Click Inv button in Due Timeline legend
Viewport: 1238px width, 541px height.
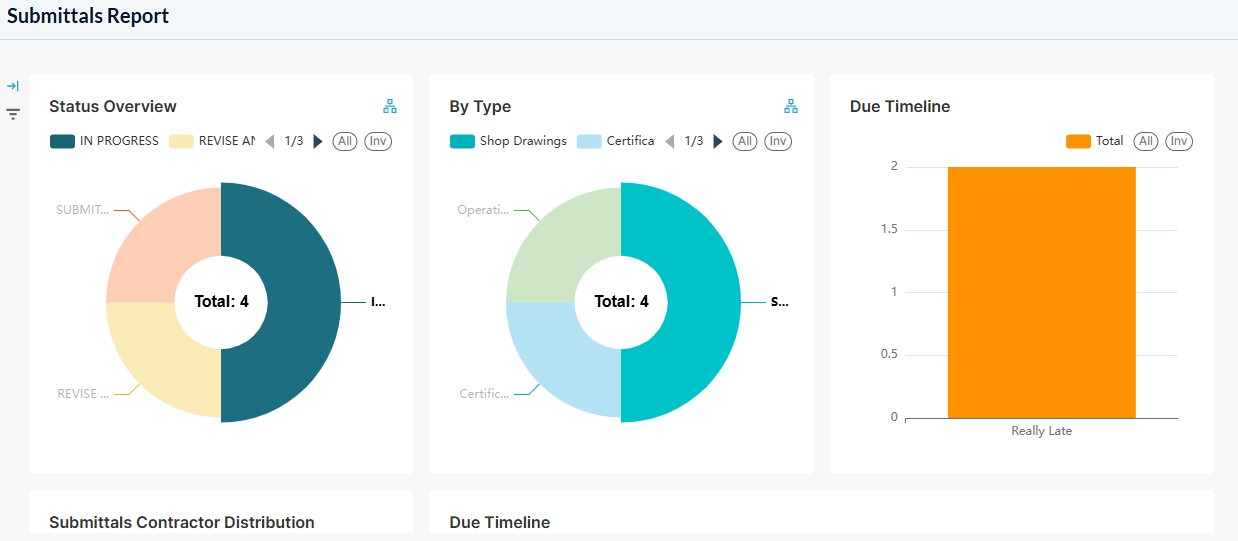pos(1179,141)
